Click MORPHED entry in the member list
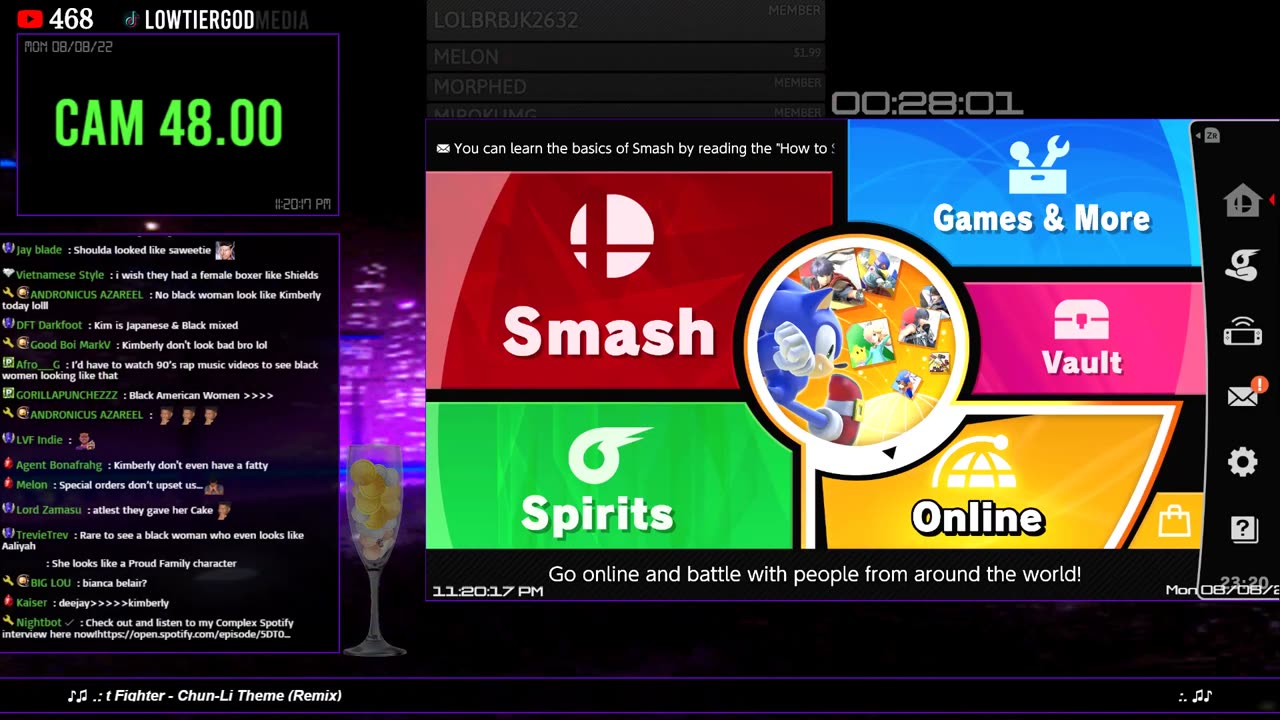This screenshot has height=720, width=1280. [x=626, y=86]
